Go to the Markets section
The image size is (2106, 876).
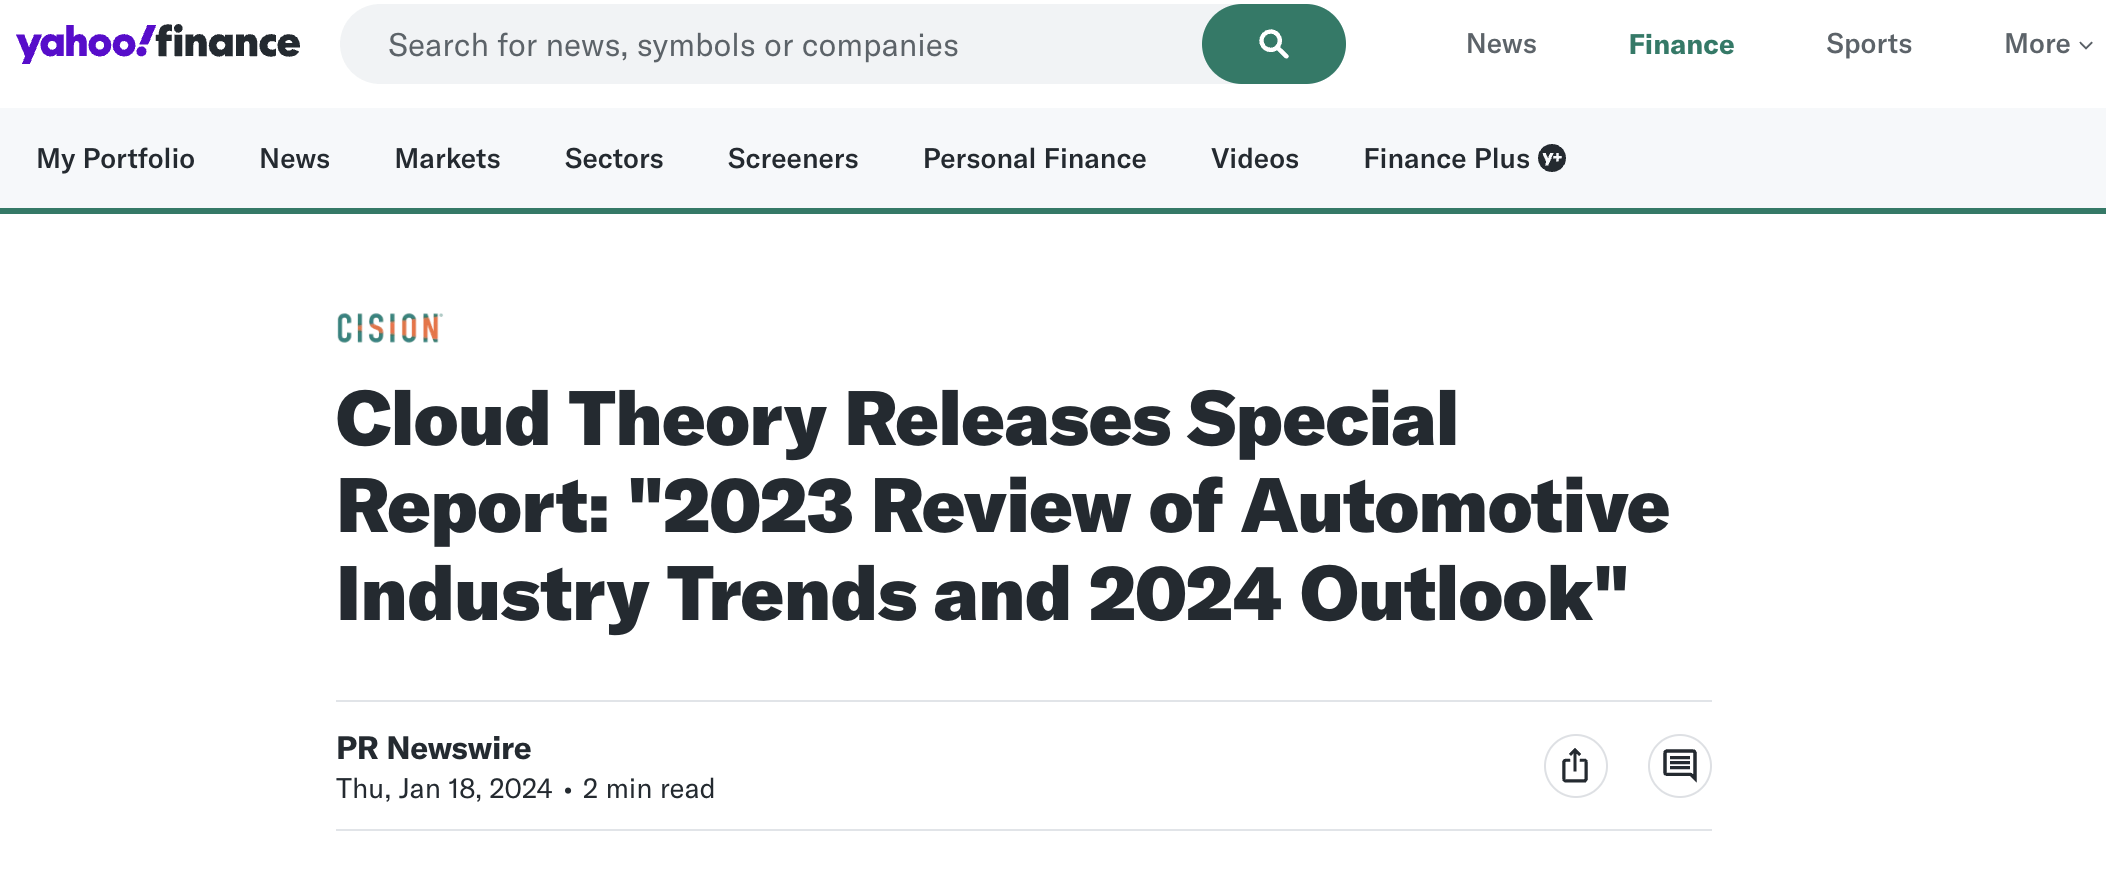447,159
